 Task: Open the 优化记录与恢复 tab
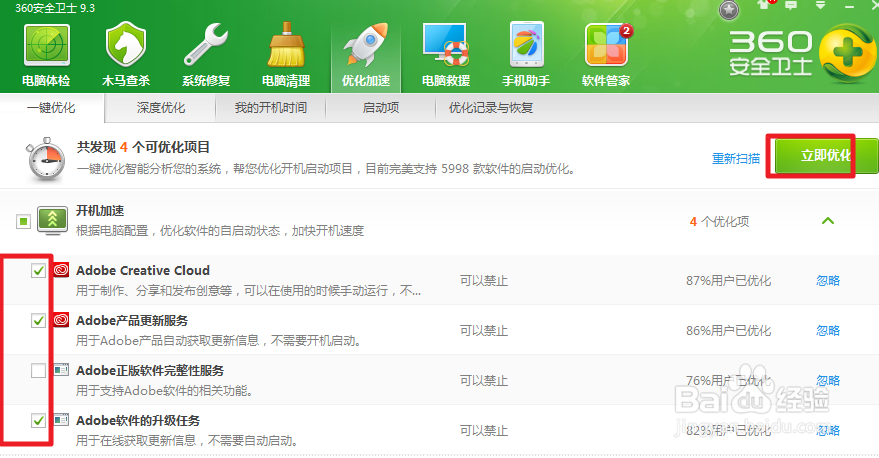[491, 108]
